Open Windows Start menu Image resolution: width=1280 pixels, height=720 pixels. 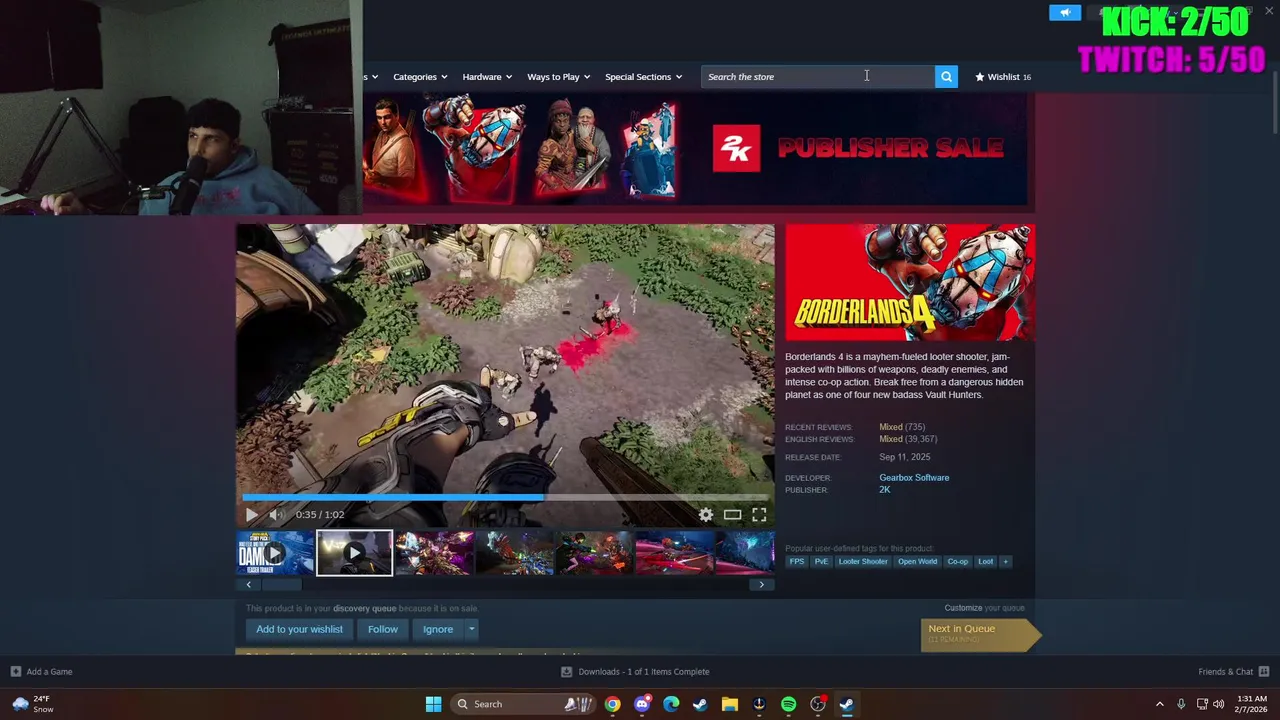pyautogui.click(x=433, y=704)
